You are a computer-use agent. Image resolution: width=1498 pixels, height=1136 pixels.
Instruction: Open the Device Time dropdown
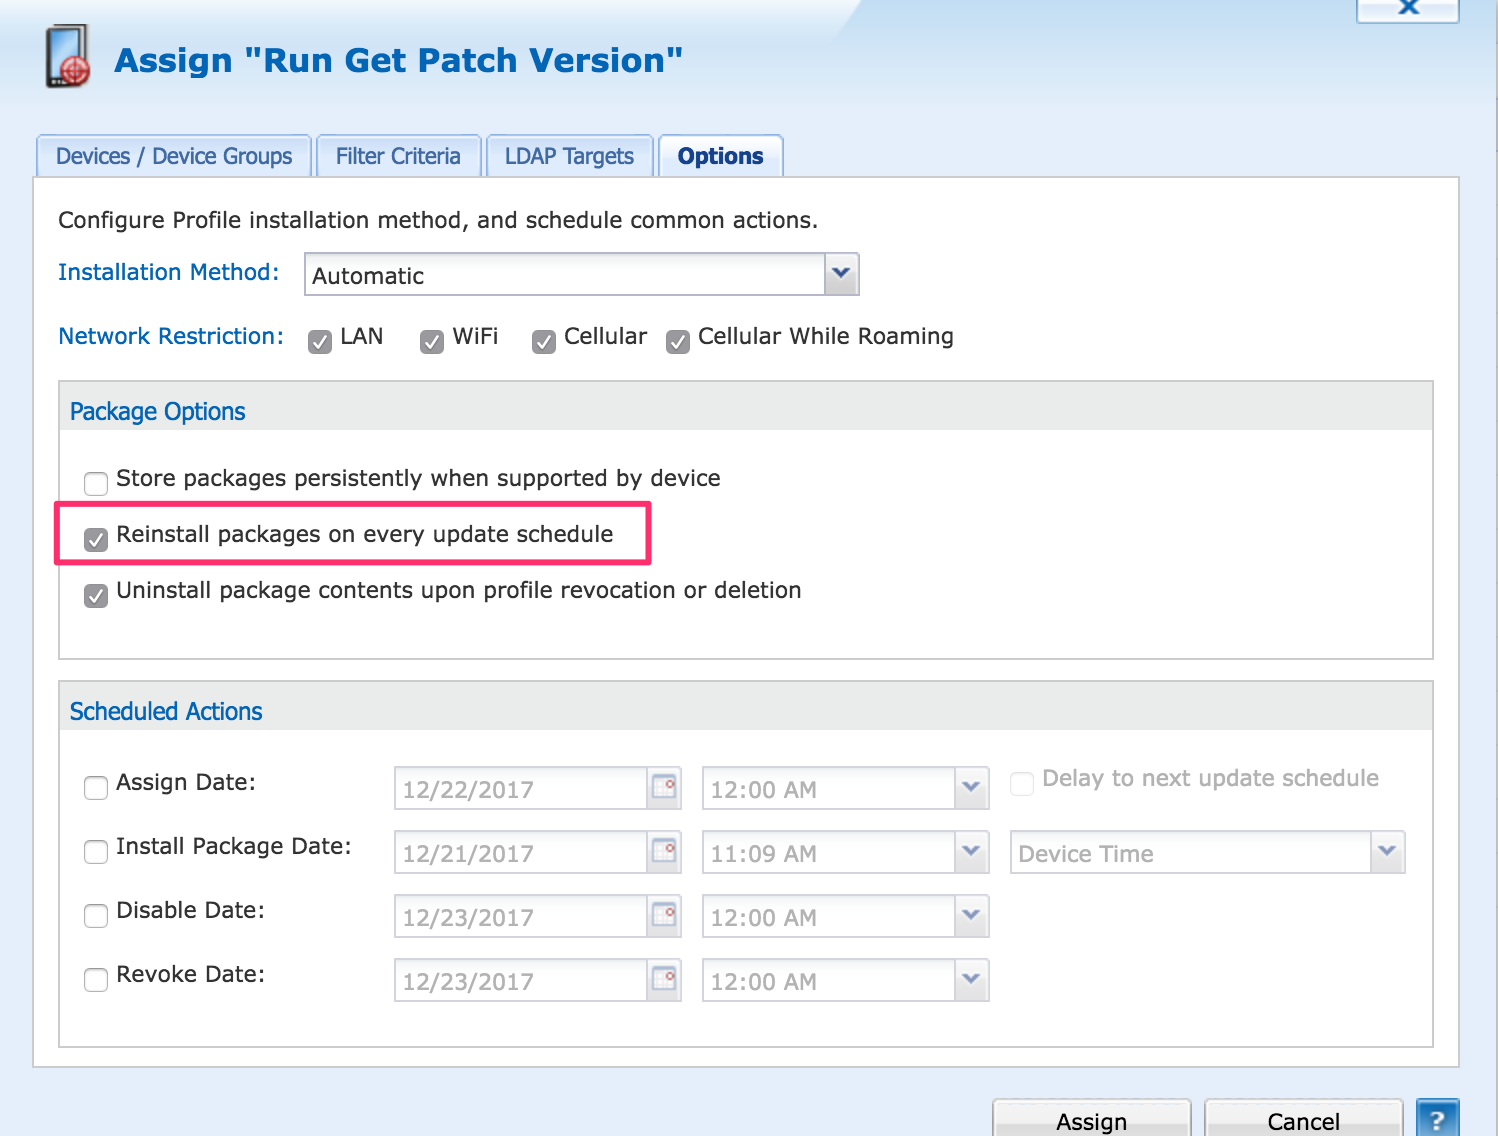1387,852
